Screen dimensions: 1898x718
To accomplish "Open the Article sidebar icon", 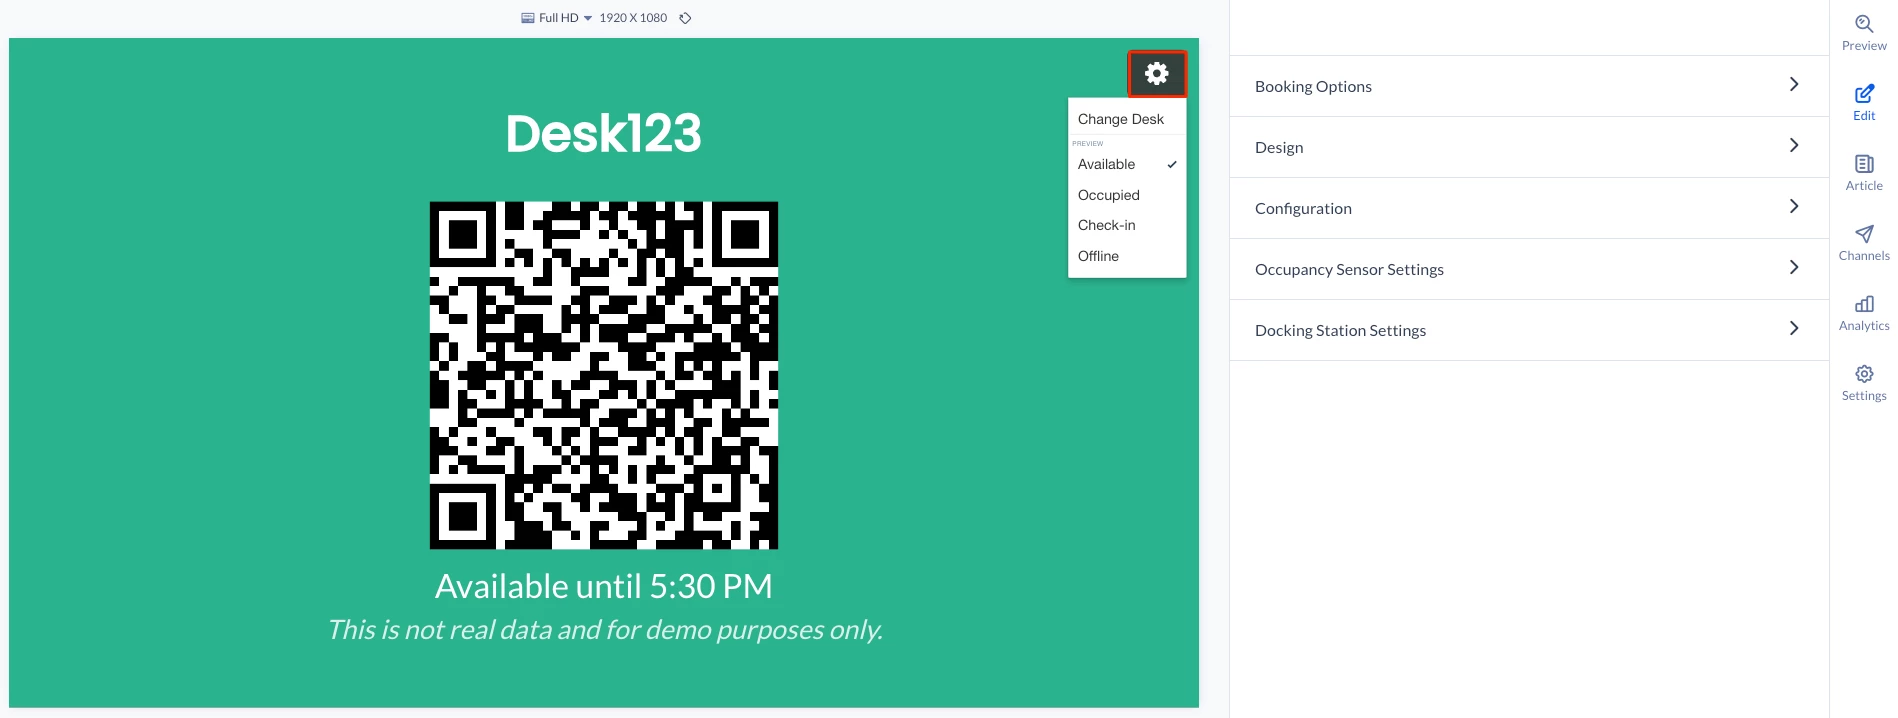I will click(1864, 173).
